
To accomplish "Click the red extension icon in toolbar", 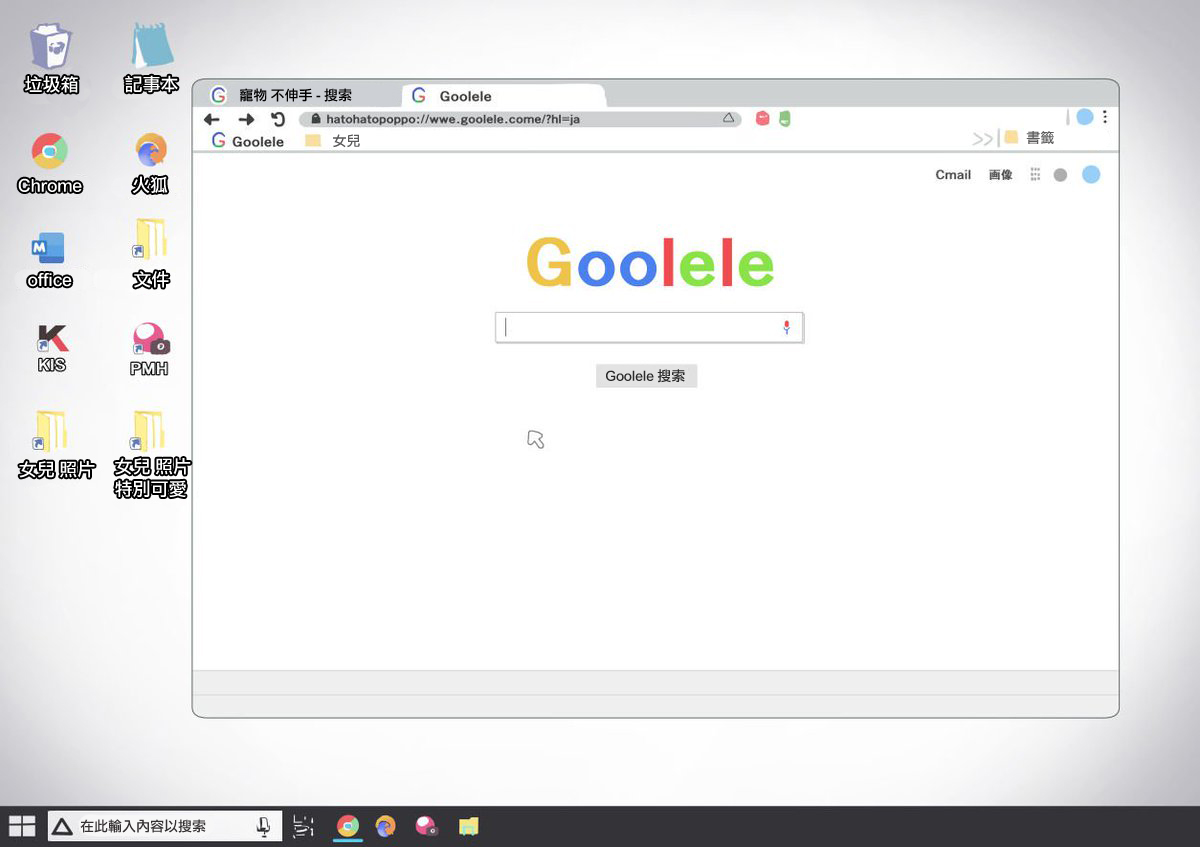I will pos(762,119).
